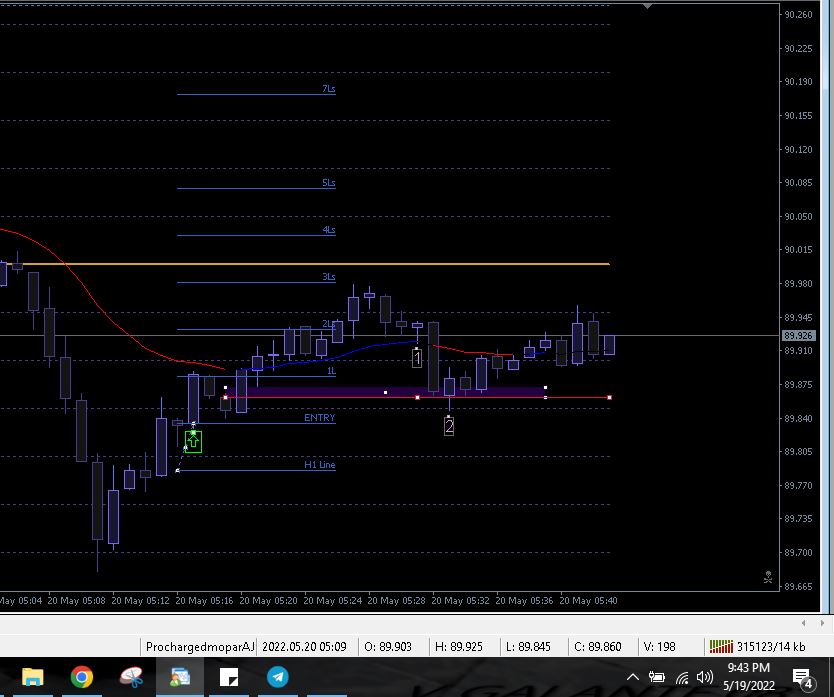Click the red trendline right end handle

click(610, 397)
